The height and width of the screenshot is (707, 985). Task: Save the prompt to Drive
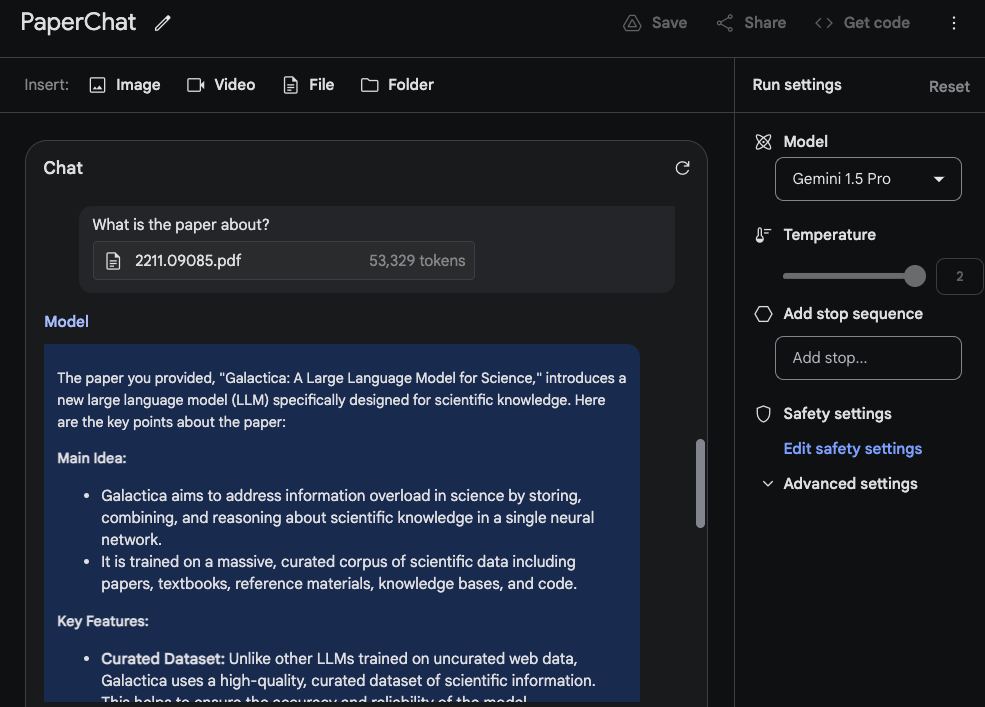(655, 23)
